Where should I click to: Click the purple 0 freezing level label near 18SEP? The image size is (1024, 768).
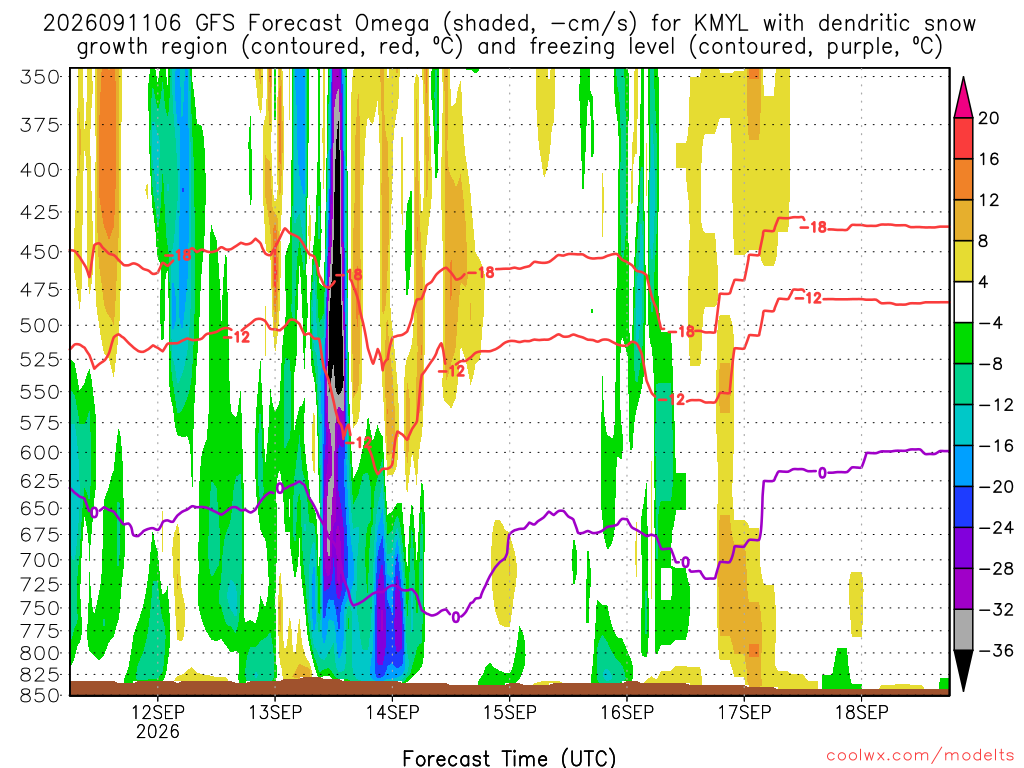coord(822,473)
